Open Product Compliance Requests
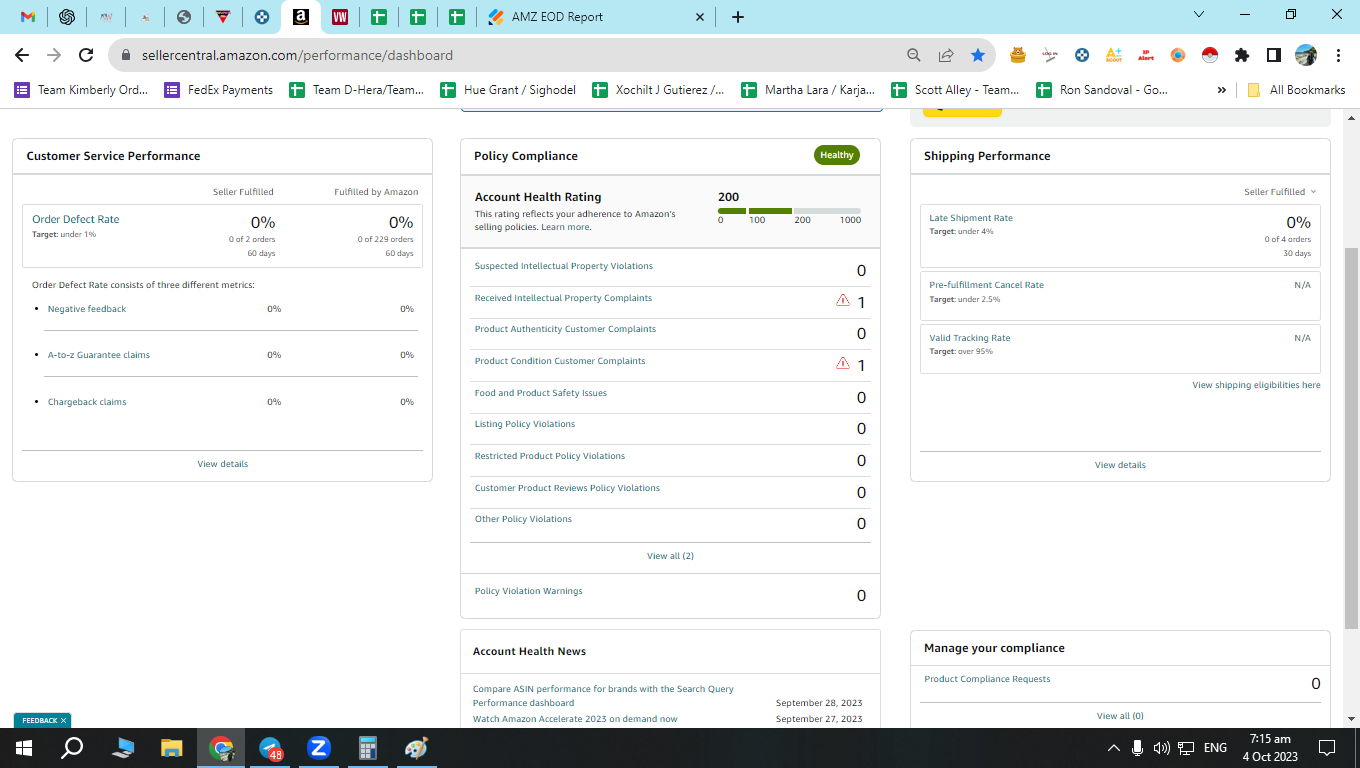Screen dimensions: 1360x768 click(x=987, y=679)
